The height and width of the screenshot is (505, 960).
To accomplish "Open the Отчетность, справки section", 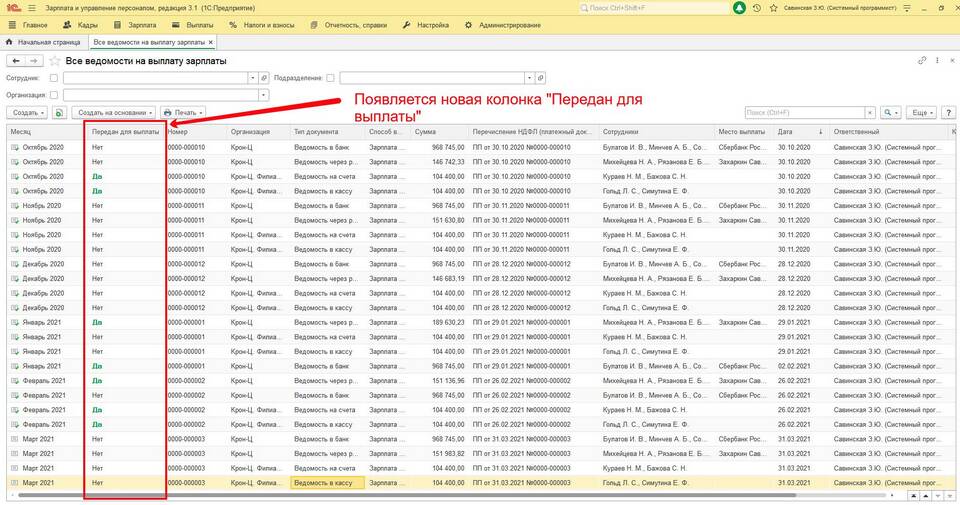I will [x=349, y=25].
